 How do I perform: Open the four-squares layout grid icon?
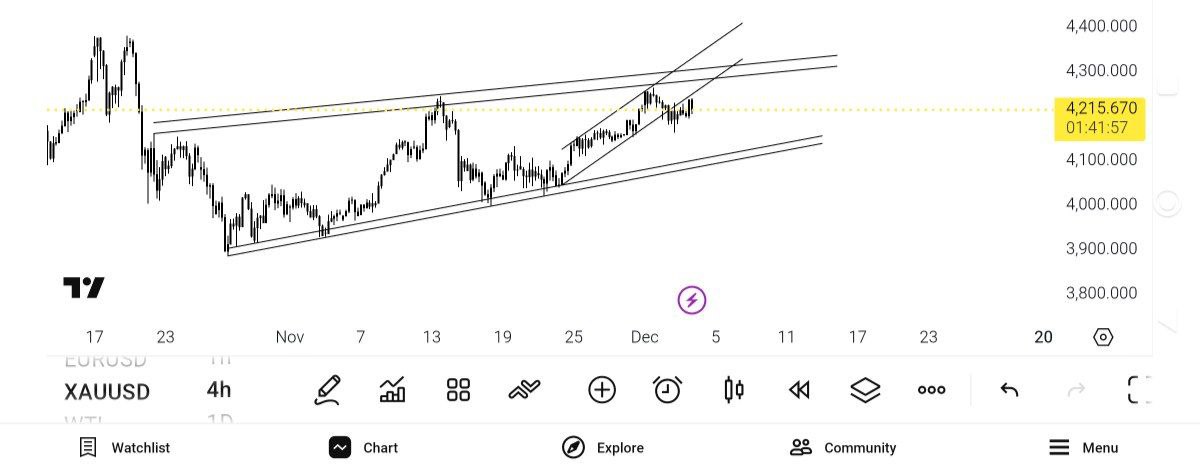(458, 390)
